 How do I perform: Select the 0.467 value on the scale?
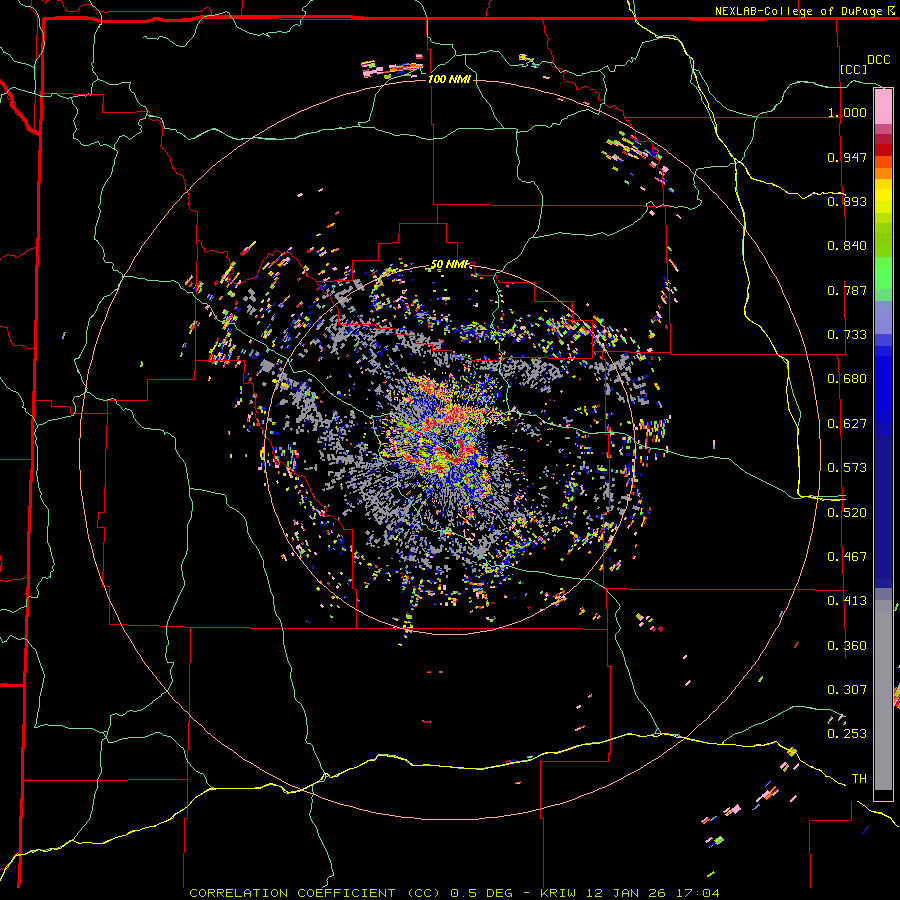point(847,557)
